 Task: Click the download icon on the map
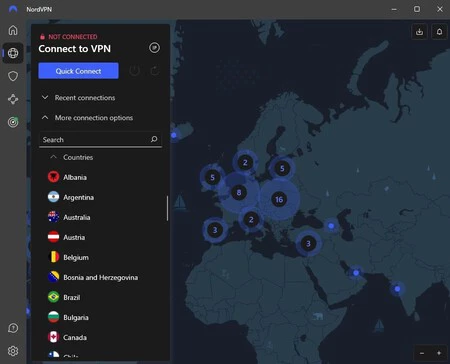[x=419, y=32]
